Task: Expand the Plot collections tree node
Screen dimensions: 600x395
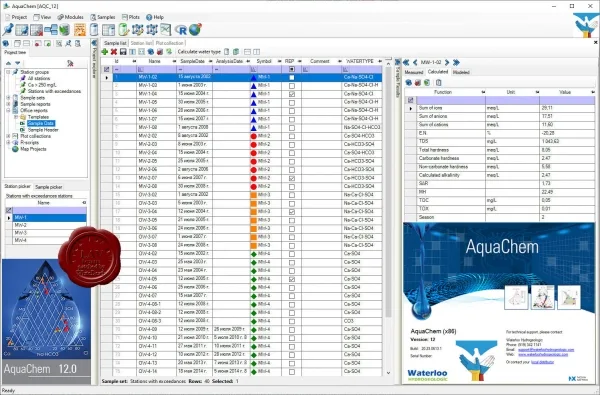Action: (x=8, y=136)
